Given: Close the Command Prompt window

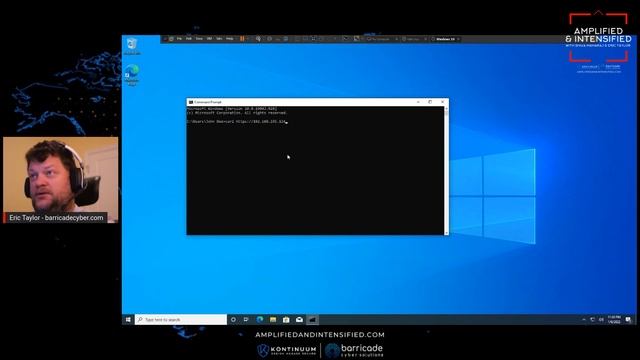Looking at the screenshot, I should 442,102.
